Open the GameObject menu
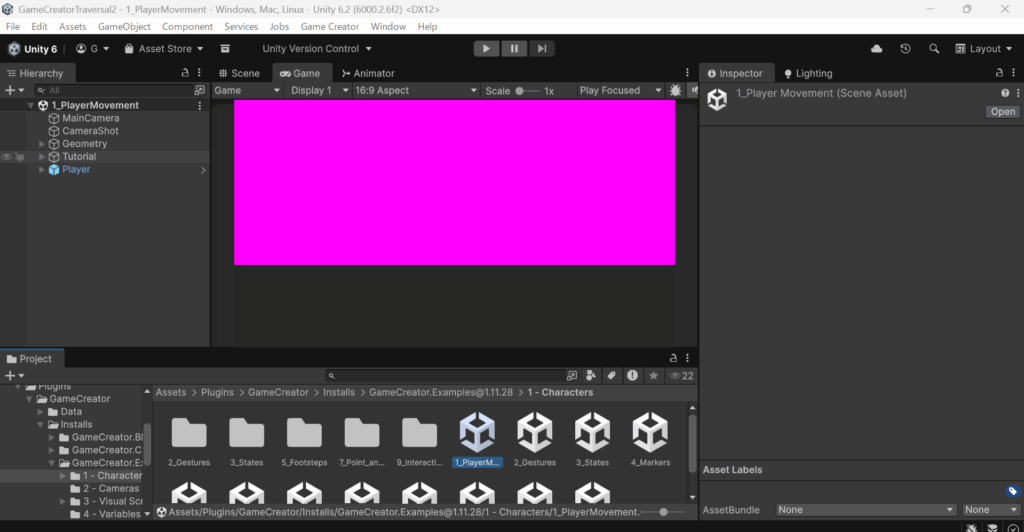This screenshot has height=532, width=1024. 124,26
